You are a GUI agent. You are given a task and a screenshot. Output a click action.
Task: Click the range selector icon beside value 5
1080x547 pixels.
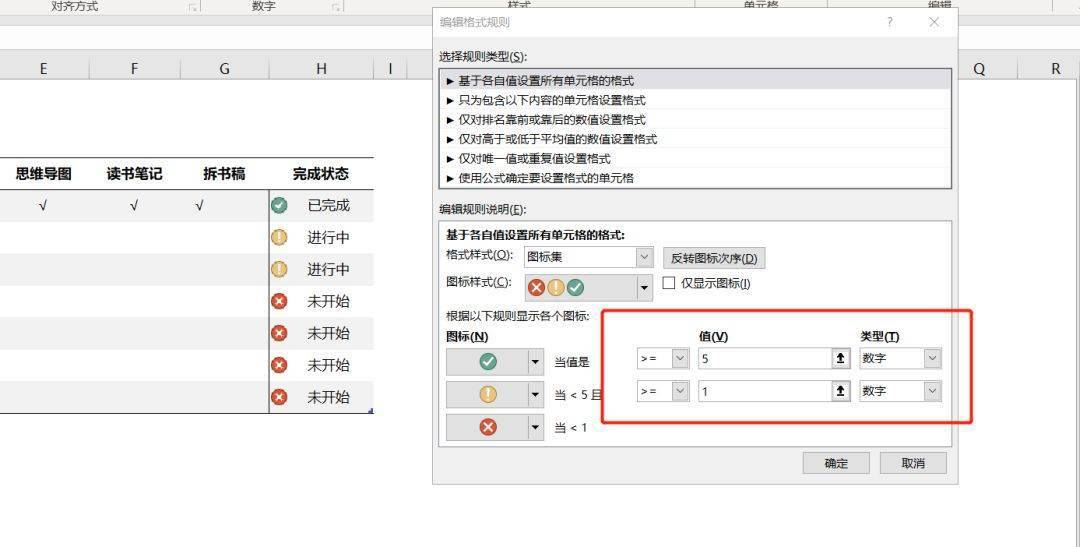coord(840,358)
